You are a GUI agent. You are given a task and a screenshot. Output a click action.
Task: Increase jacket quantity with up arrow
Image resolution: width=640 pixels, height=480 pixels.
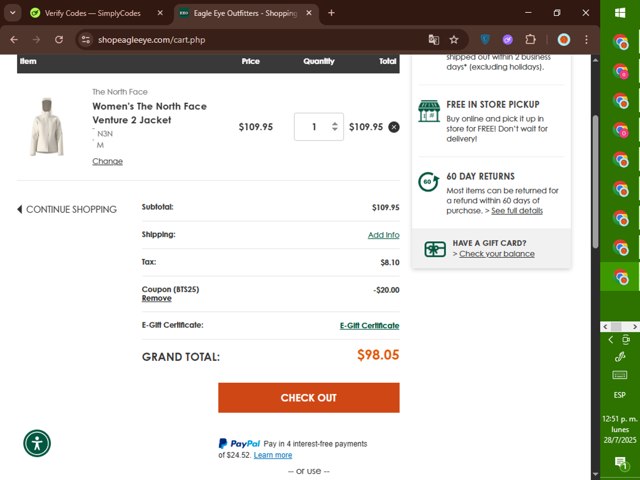(x=335, y=124)
